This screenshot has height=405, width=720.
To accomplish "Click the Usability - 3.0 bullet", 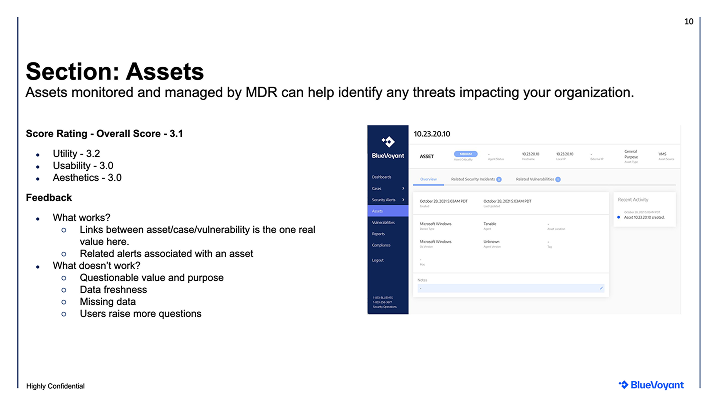I will tap(83, 166).
